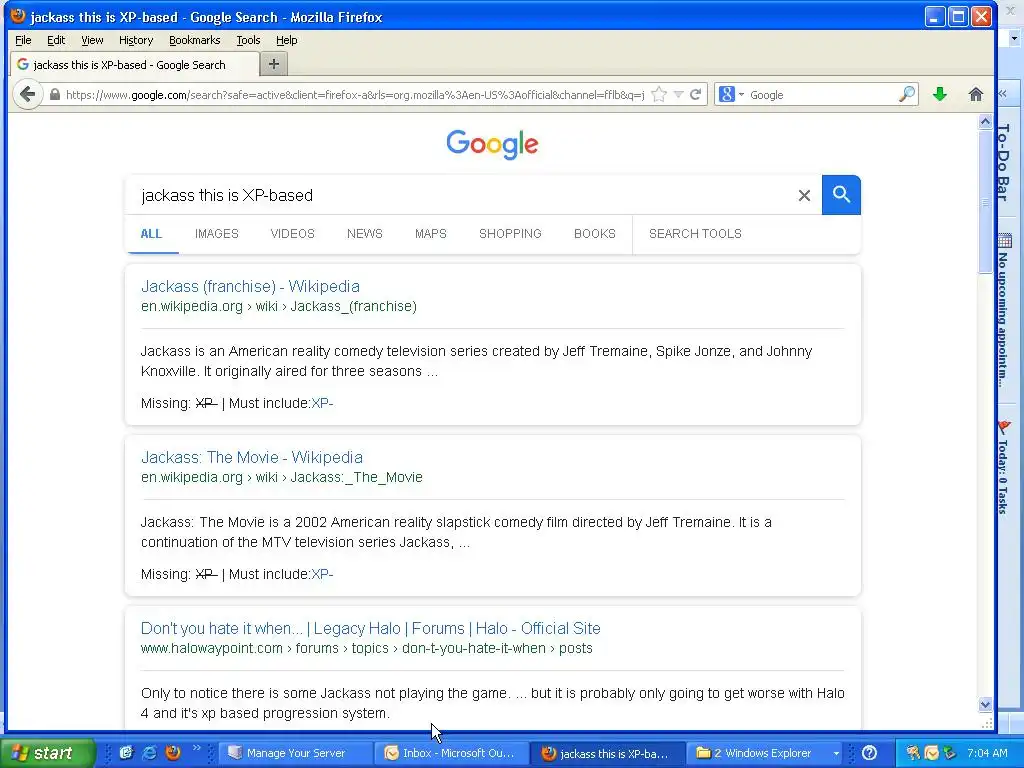Launch Internet Explorer from Quick Launch

pos(150,752)
